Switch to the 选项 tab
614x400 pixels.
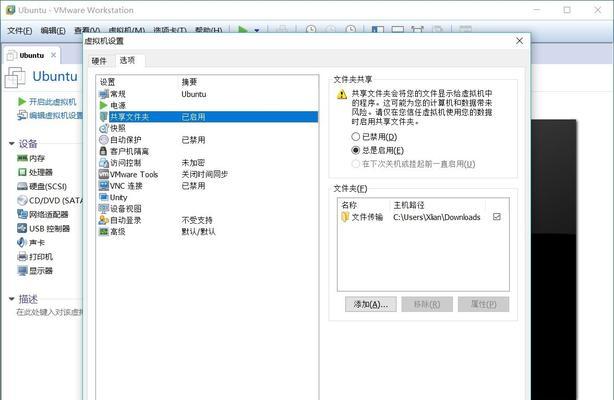pos(128,60)
